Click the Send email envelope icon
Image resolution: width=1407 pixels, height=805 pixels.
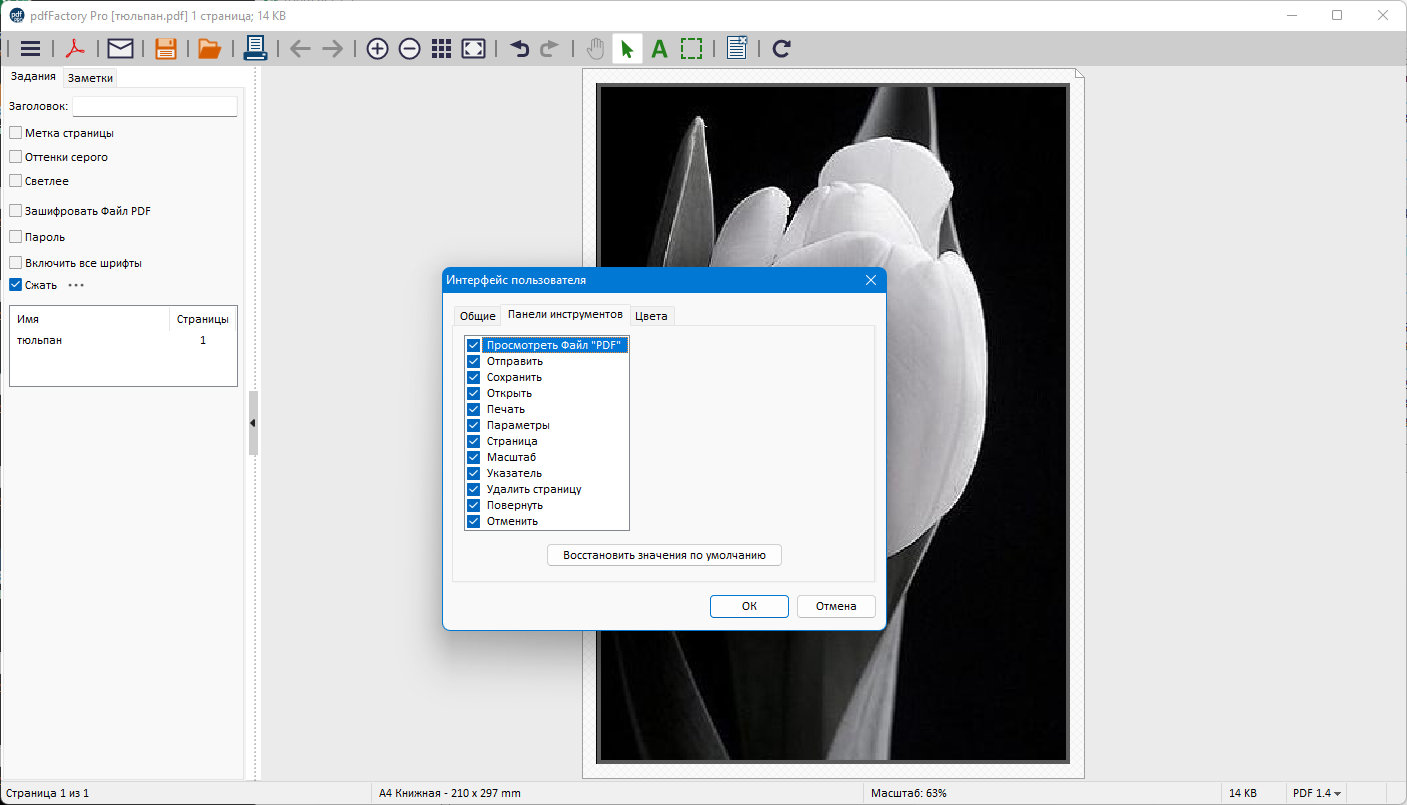tap(120, 48)
